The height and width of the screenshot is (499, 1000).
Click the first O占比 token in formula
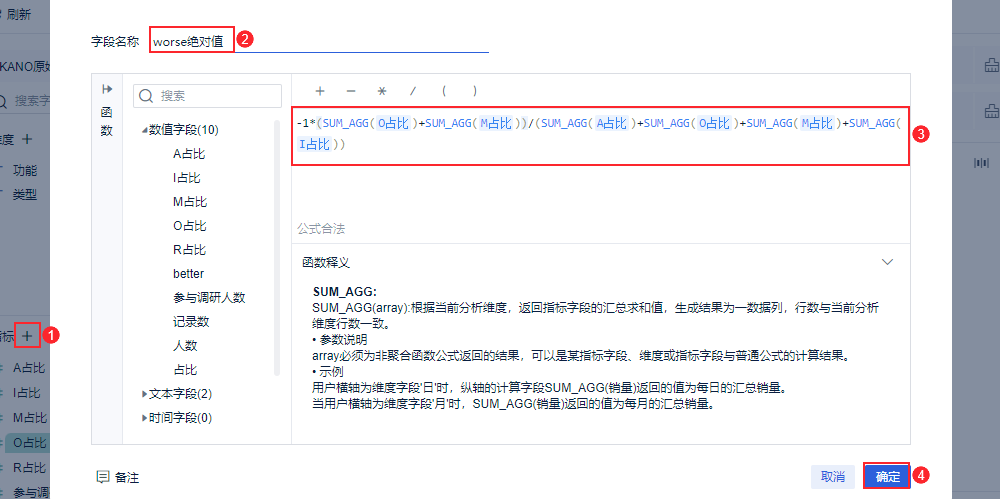tap(395, 124)
